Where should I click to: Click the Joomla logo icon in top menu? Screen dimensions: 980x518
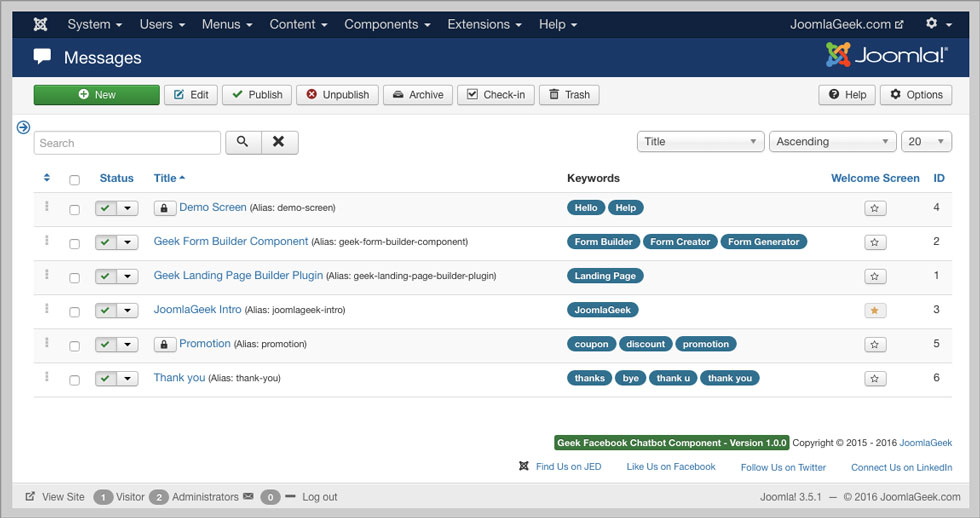pos(41,24)
